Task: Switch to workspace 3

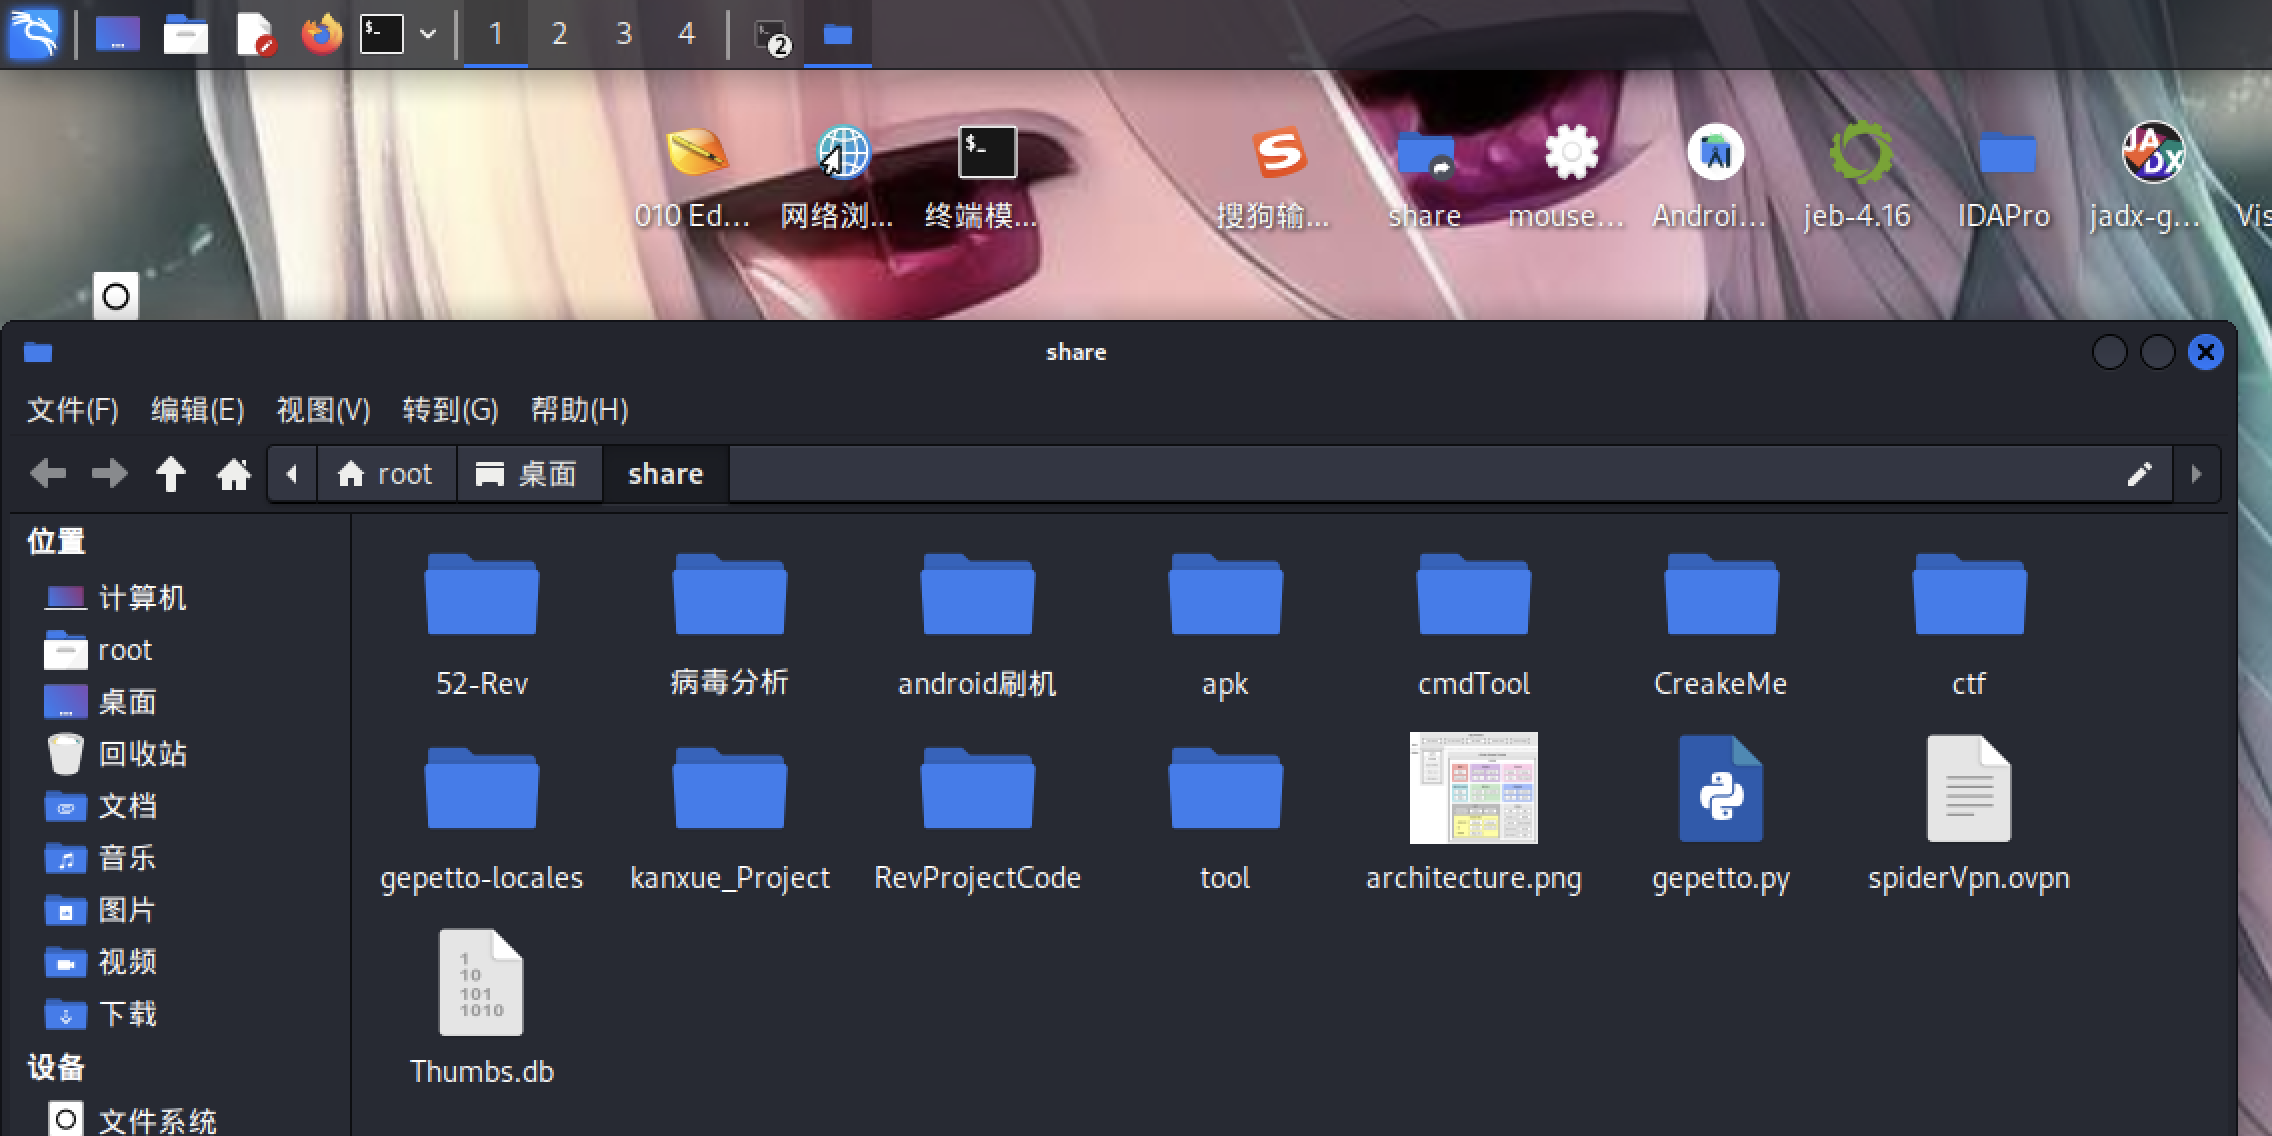Action: click(x=623, y=34)
